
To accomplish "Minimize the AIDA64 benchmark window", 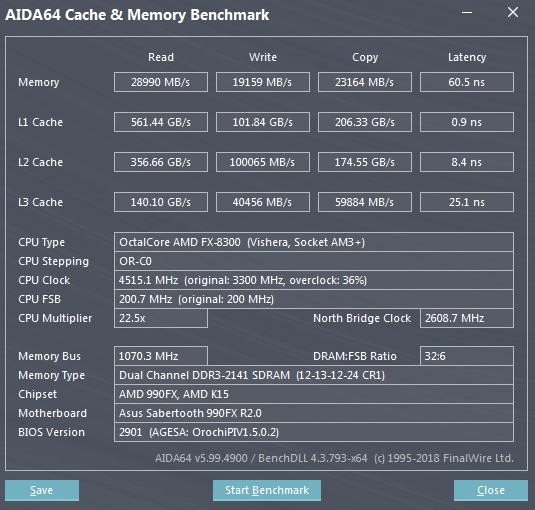I will click(x=467, y=13).
